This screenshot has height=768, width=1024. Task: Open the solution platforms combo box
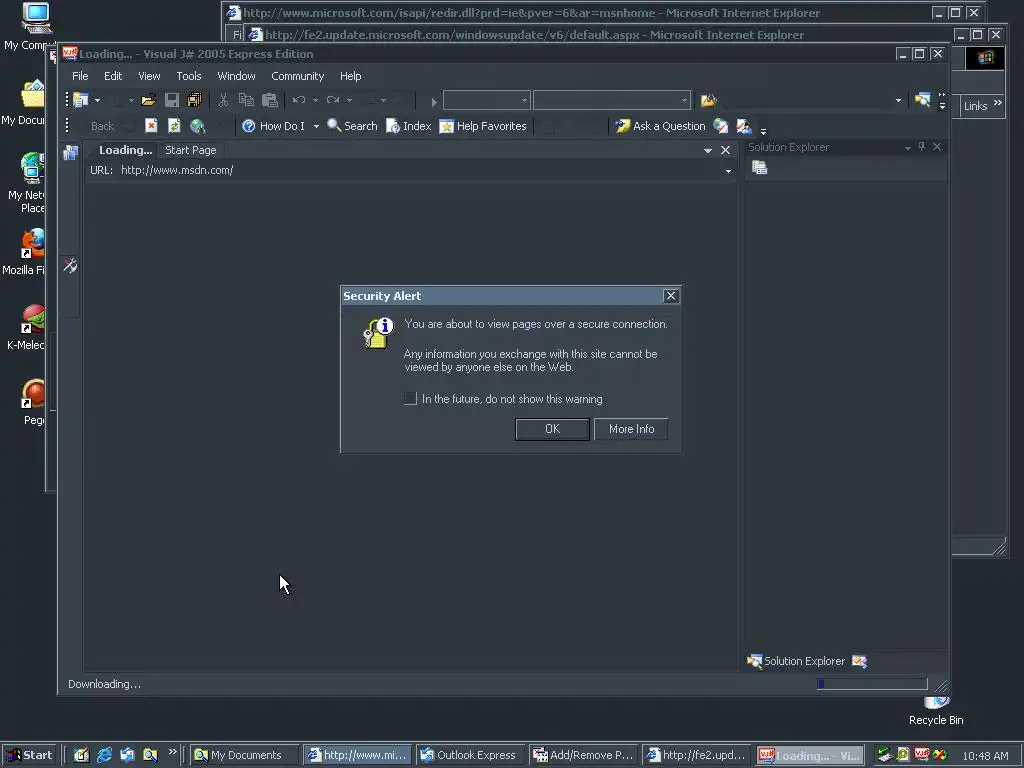pyautogui.click(x=612, y=100)
